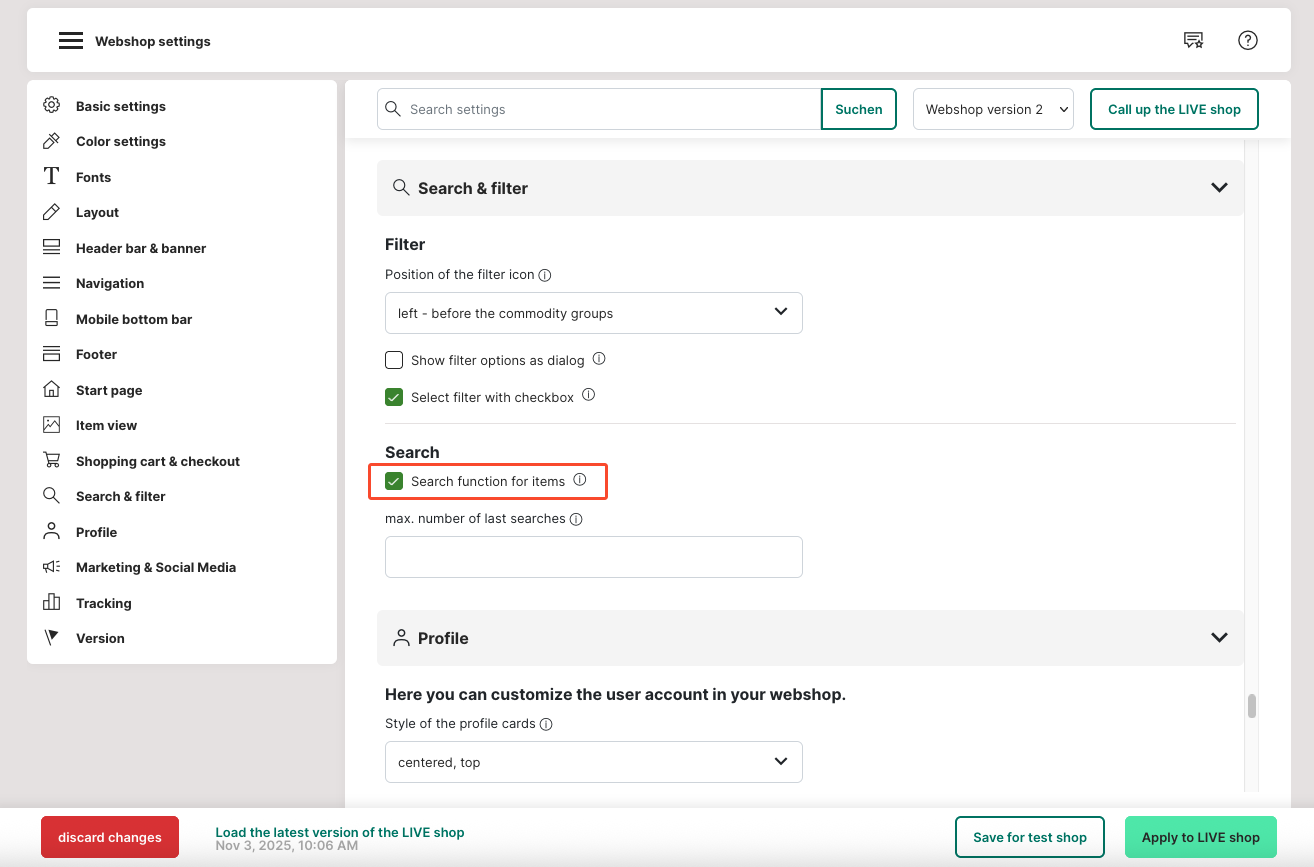Open the Webshop version 2 dropdown
The height and width of the screenshot is (867, 1314).
click(x=992, y=109)
